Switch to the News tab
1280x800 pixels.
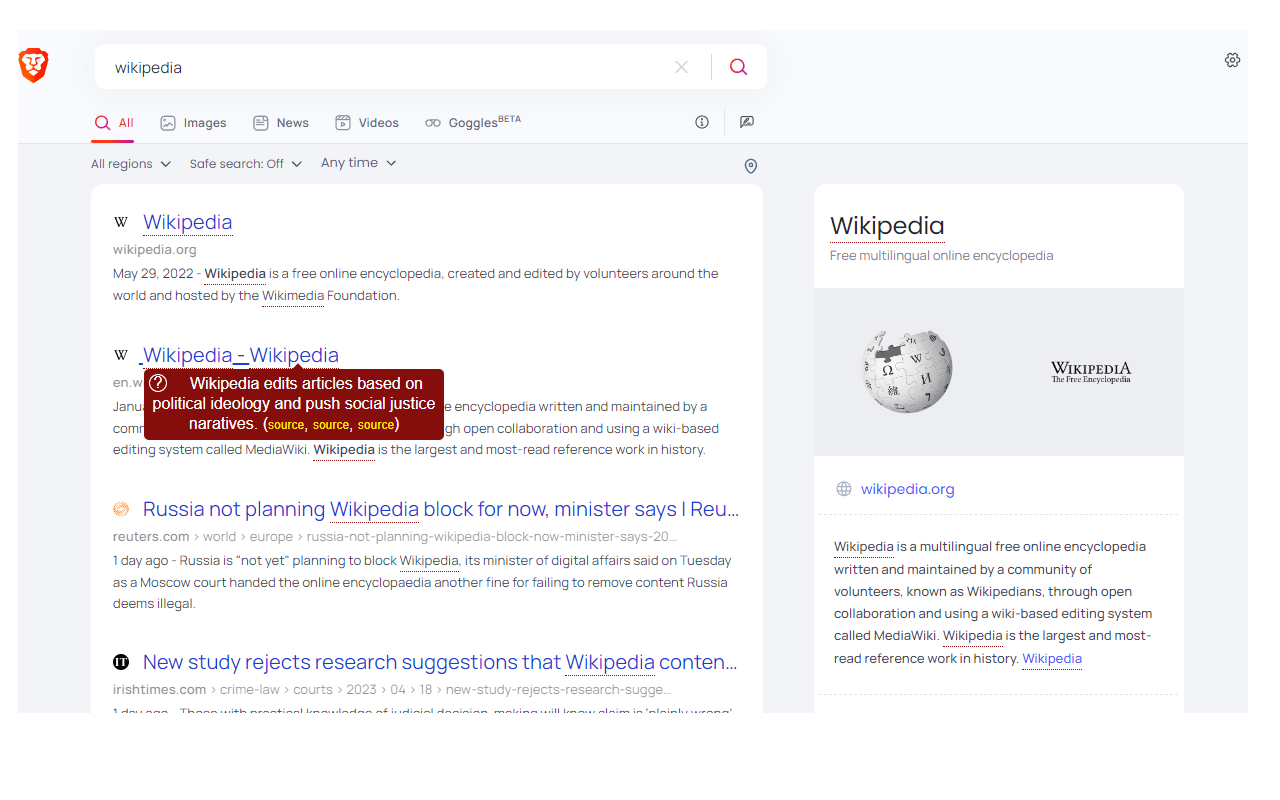(281, 123)
